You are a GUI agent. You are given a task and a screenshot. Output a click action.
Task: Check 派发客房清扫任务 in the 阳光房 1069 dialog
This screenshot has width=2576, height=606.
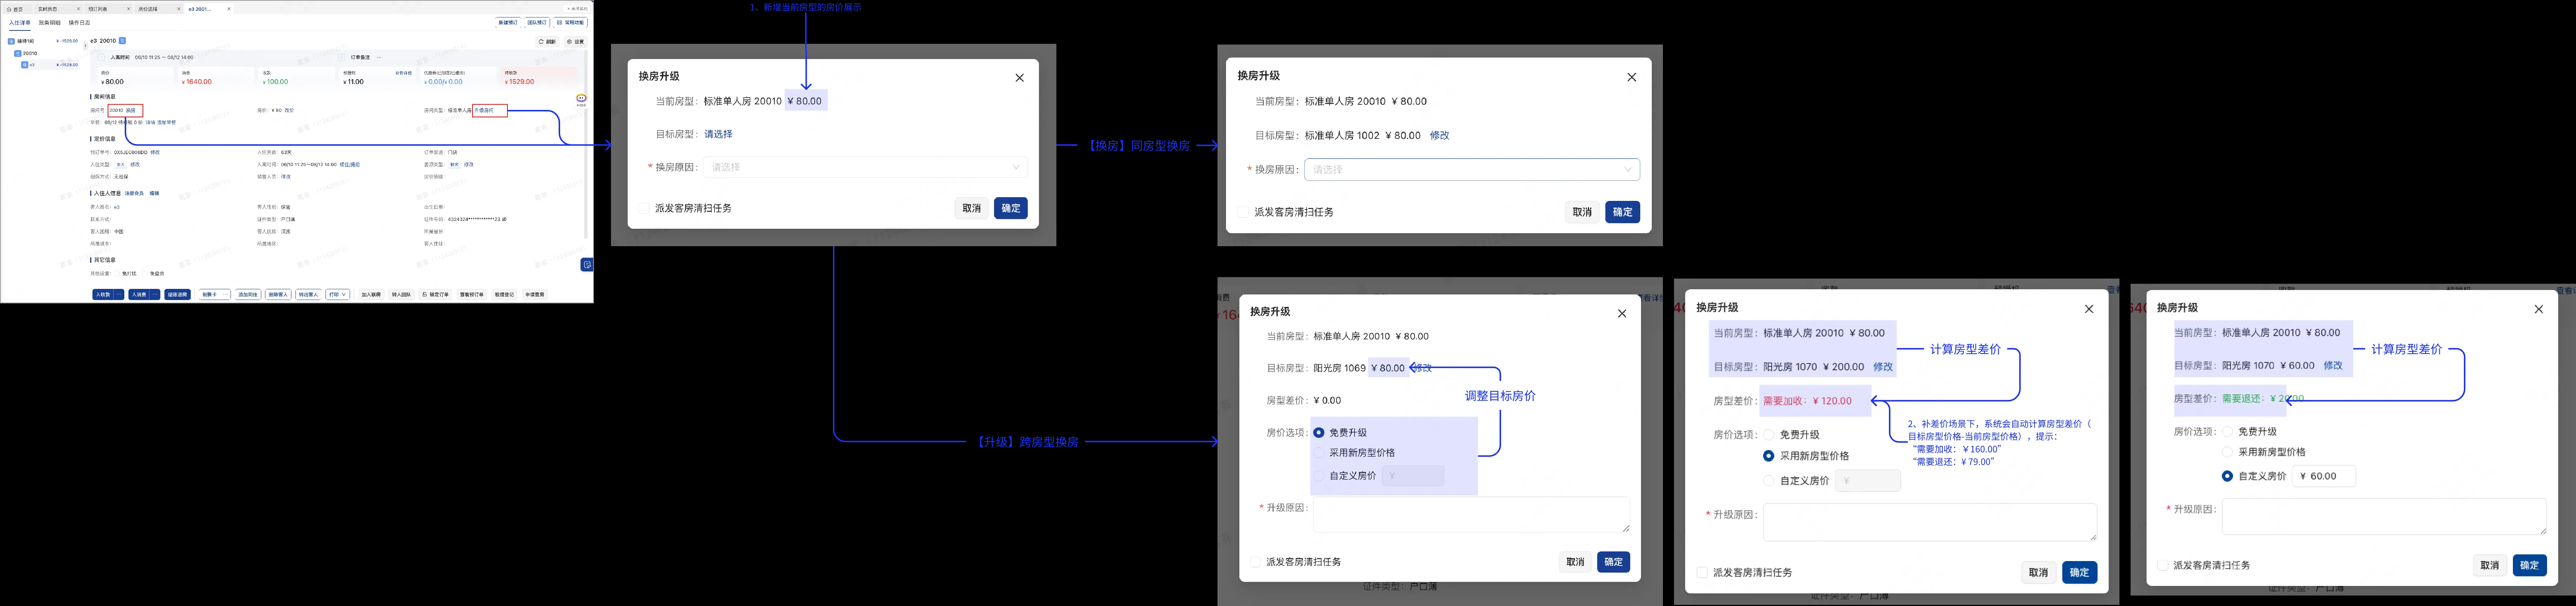(1256, 562)
